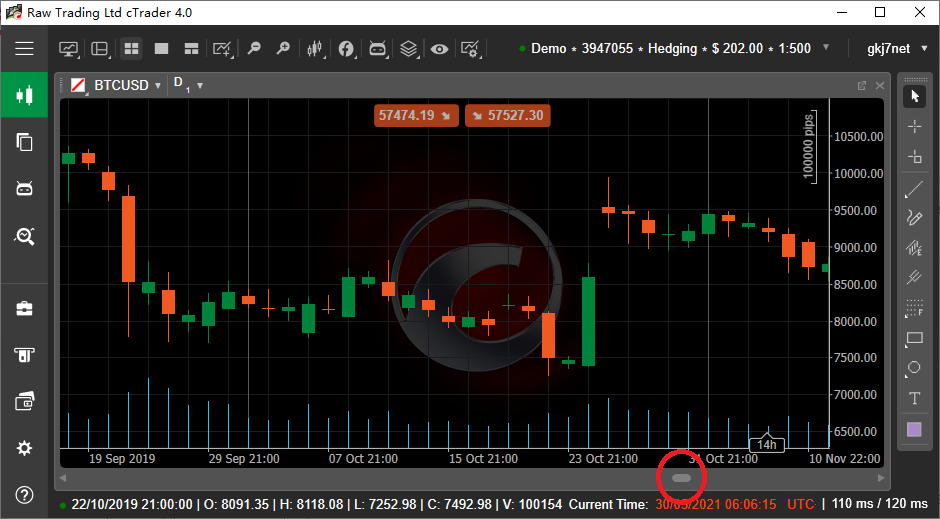This screenshot has height=519, width=940.
Task: Select the text T tool
Action: click(x=914, y=399)
